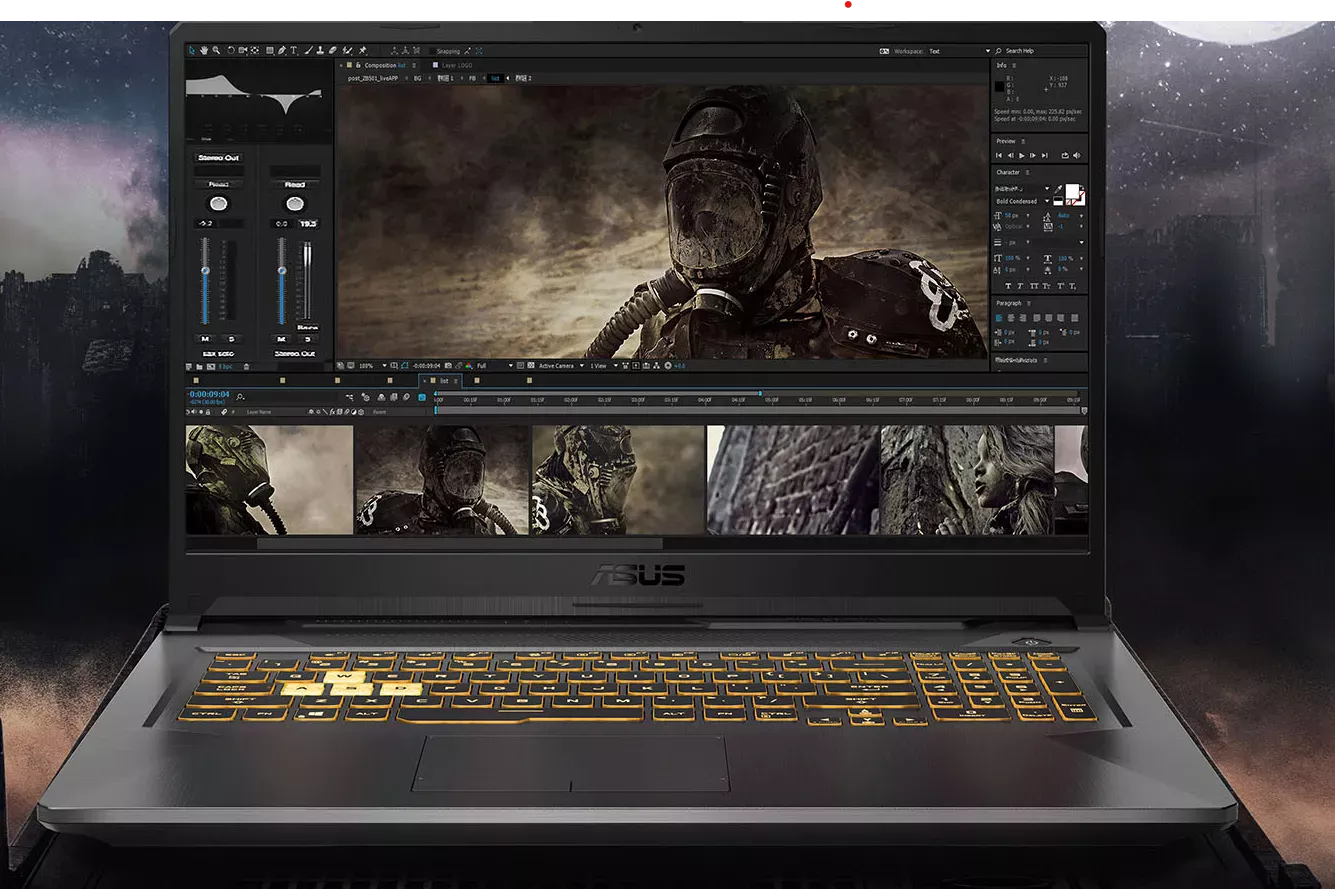Viewport: 1335px width, 889px height.
Task: Select the Brush tool
Action: [x=309, y=50]
